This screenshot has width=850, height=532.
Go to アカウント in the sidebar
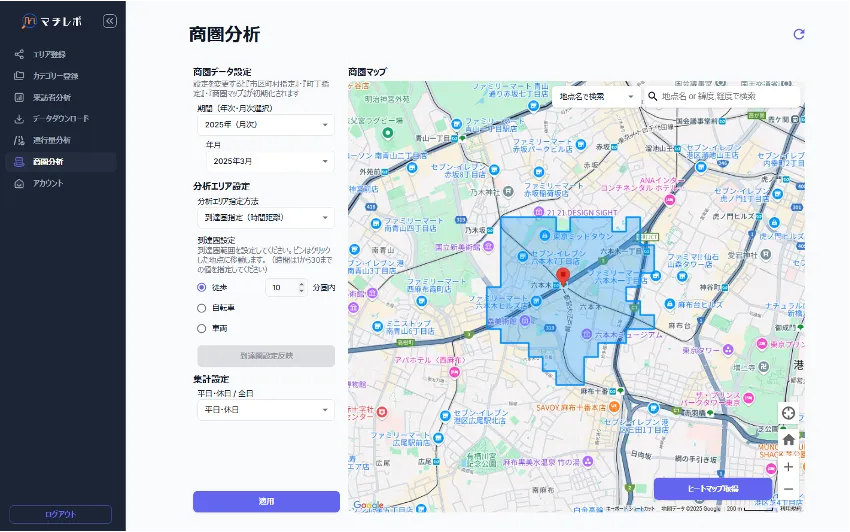(x=47, y=183)
